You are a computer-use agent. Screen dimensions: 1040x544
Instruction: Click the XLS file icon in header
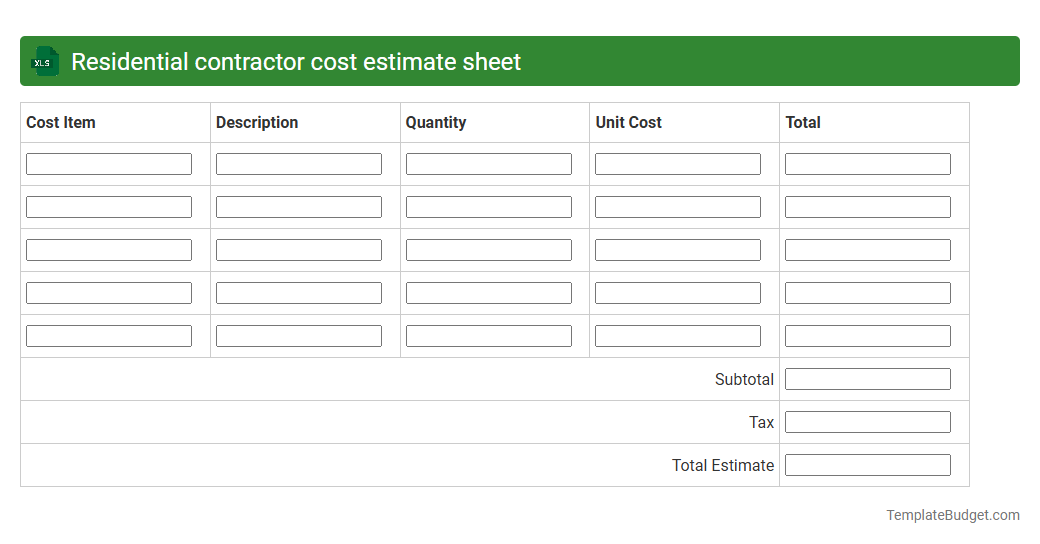pos(44,61)
